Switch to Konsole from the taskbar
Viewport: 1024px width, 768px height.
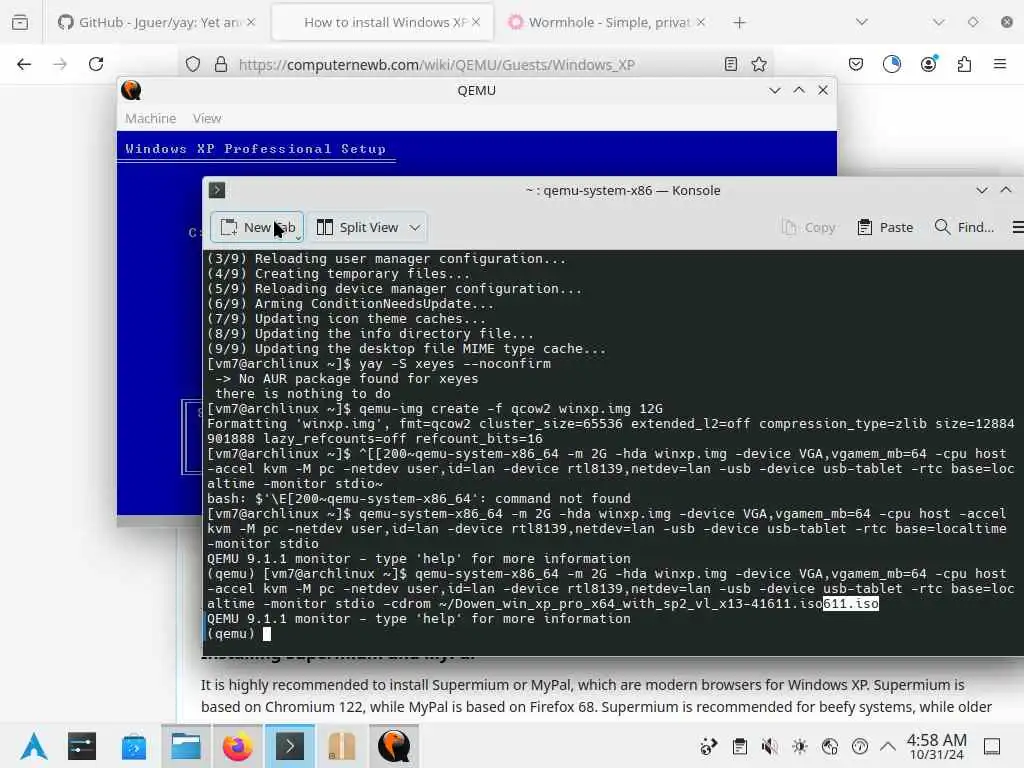coord(289,746)
